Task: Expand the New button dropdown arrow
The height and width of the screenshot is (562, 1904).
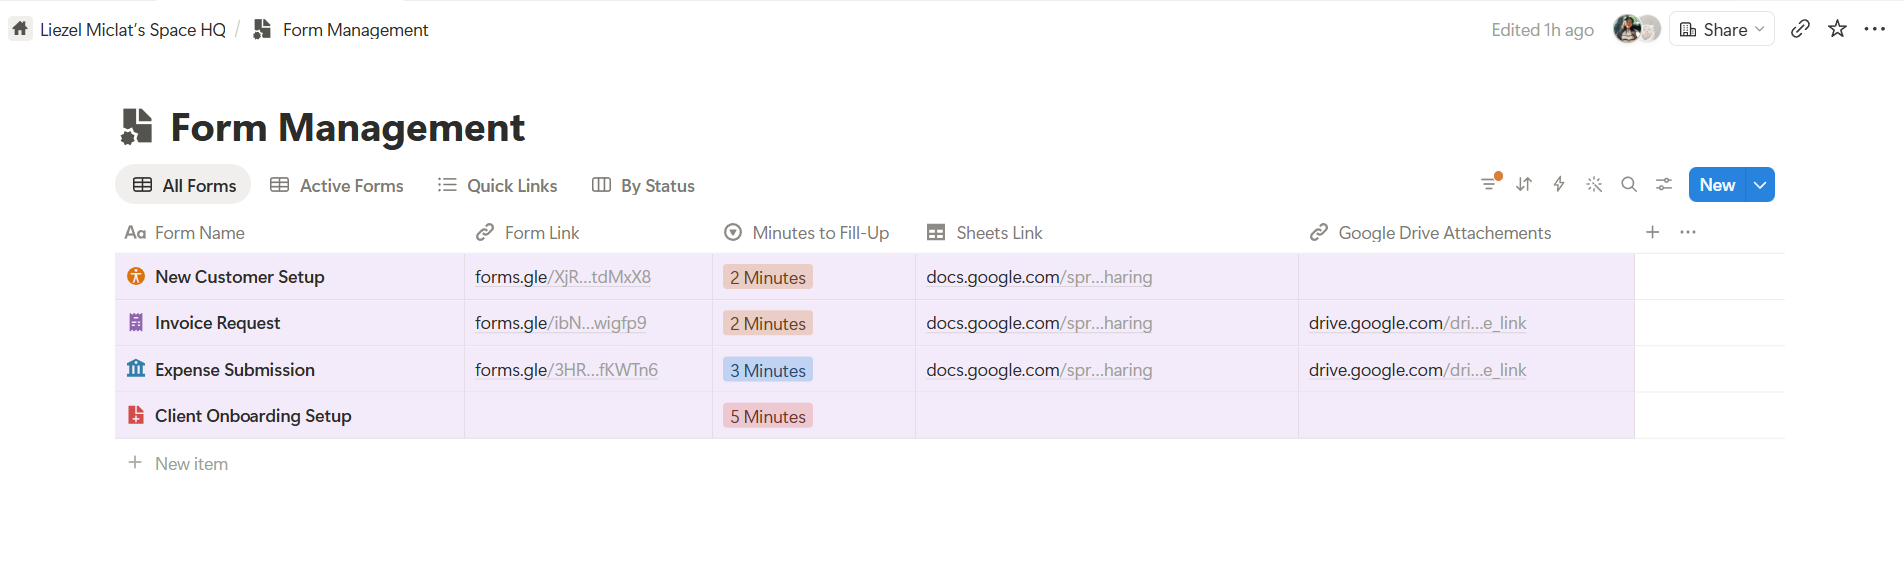Action: pyautogui.click(x=1760, y=184)
